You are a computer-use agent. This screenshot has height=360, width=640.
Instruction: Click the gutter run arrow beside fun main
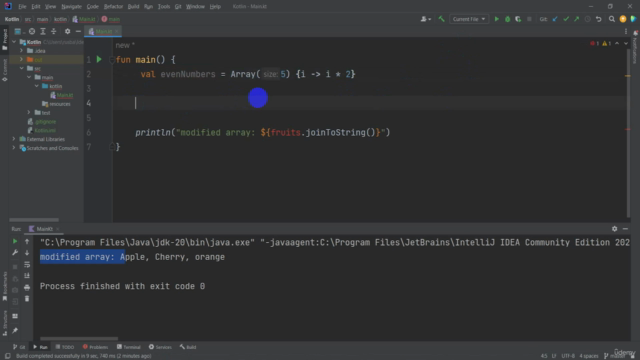coord(99,60)
